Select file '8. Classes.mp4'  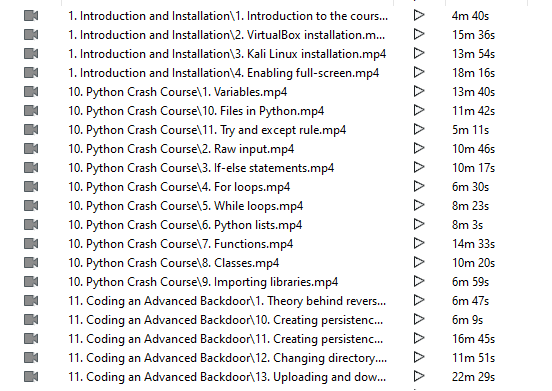174,263
